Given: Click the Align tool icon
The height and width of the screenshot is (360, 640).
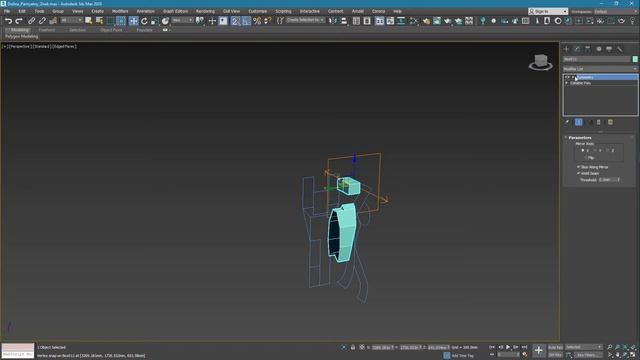Looking at the screenshot, I should point(344,21).
